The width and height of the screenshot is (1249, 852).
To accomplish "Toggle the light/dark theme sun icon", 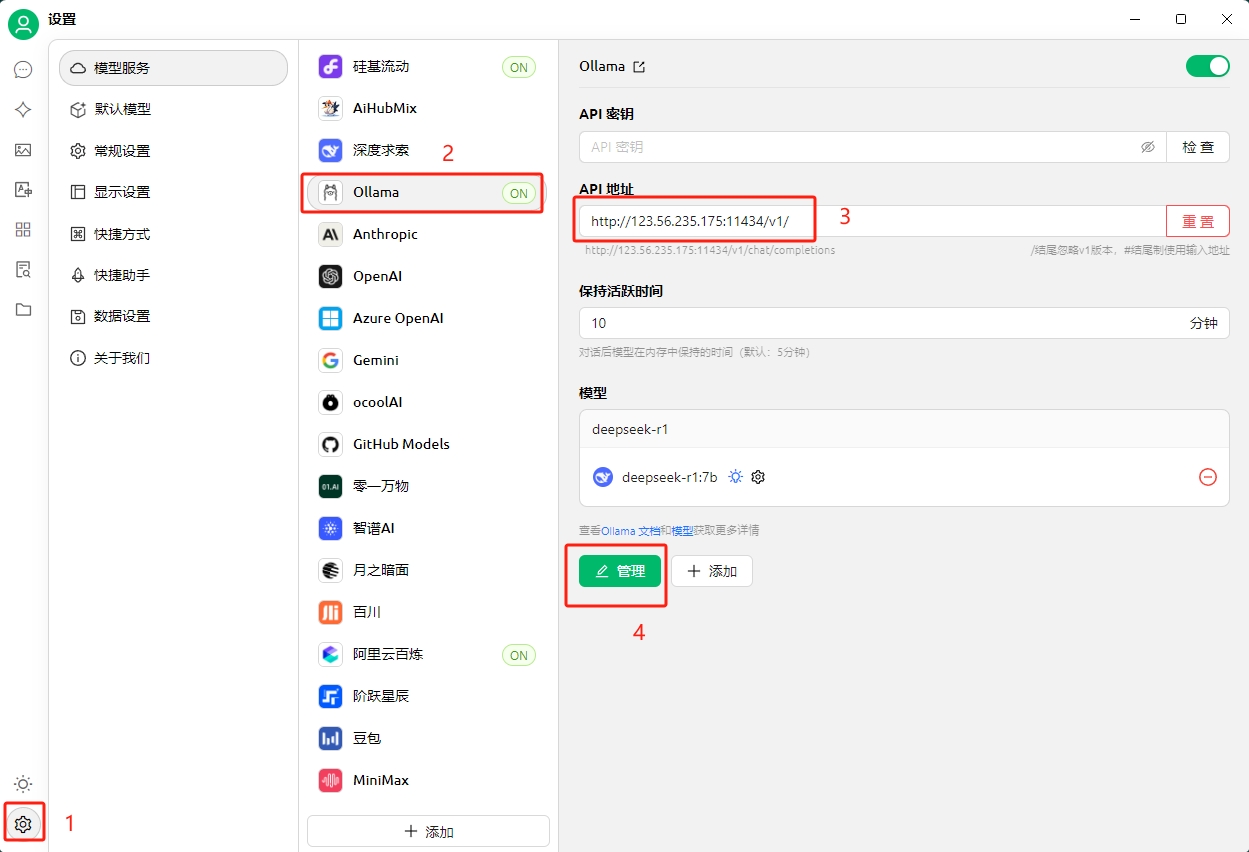I will [23, 784].
